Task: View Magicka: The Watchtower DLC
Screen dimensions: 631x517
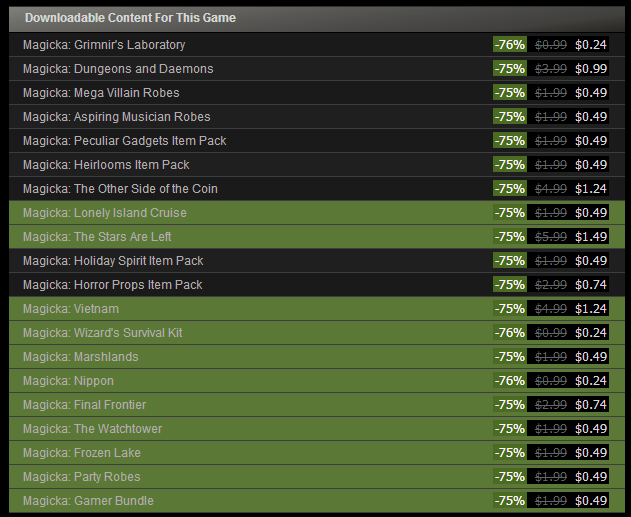Action: coord(317,429)
